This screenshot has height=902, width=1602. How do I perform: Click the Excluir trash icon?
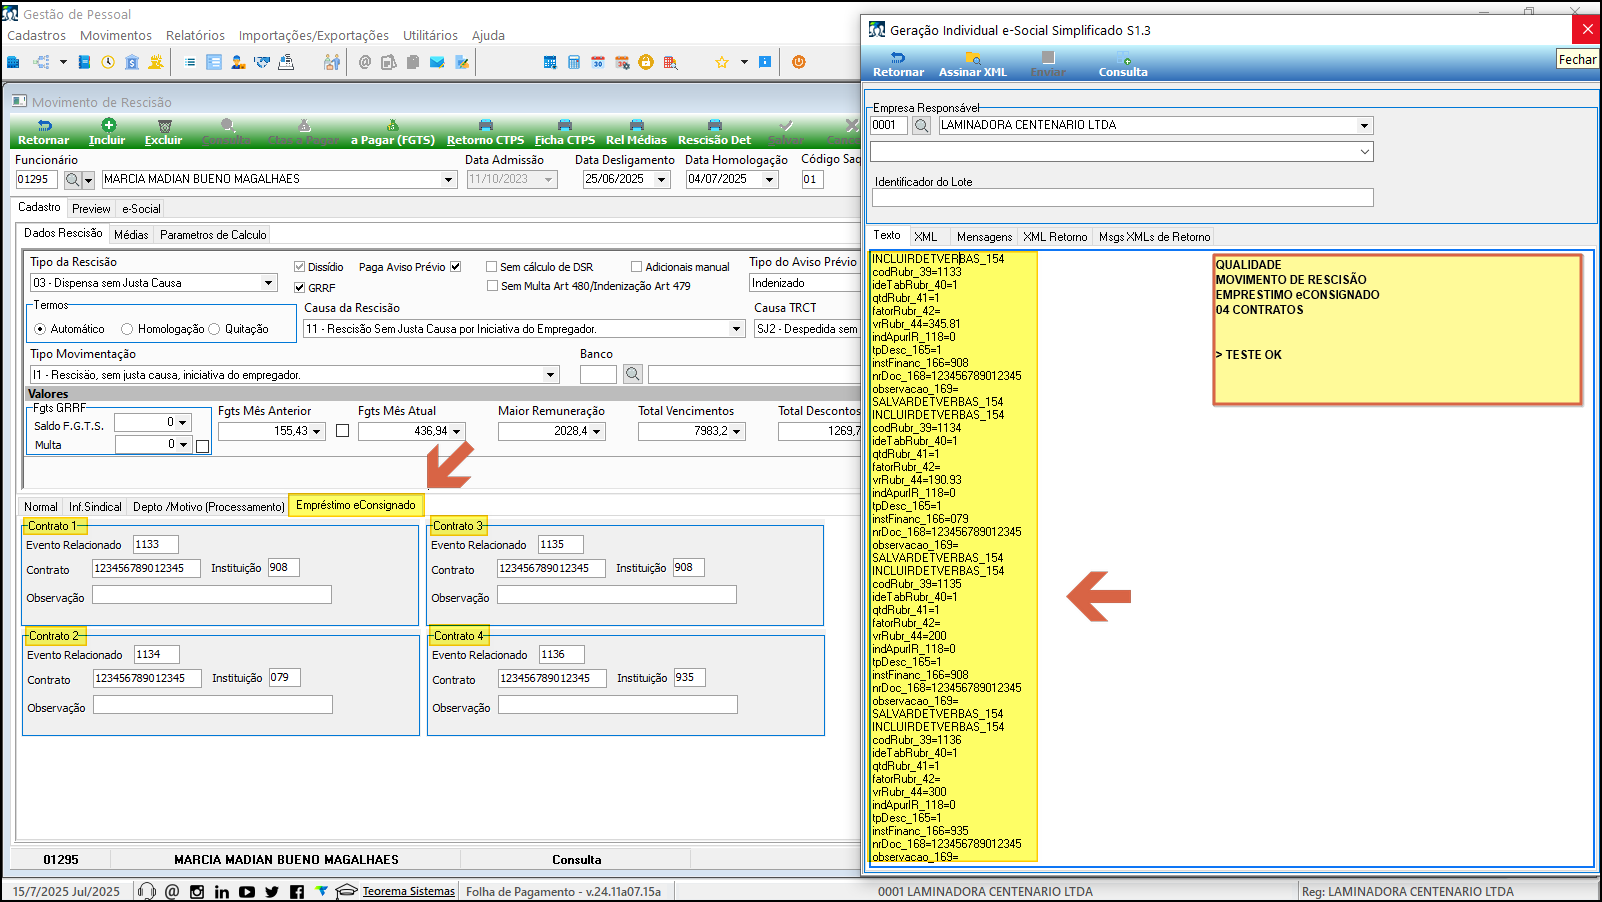point(164,126)
